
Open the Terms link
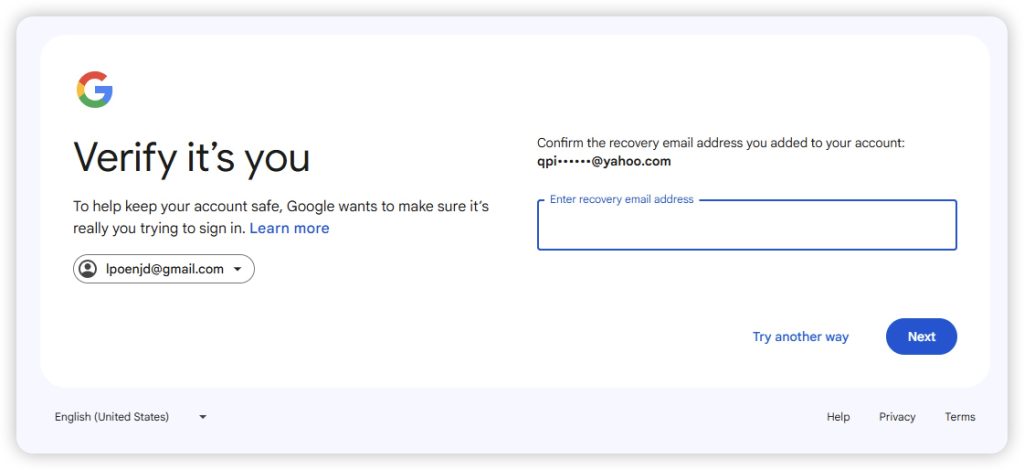pos(960,417)
